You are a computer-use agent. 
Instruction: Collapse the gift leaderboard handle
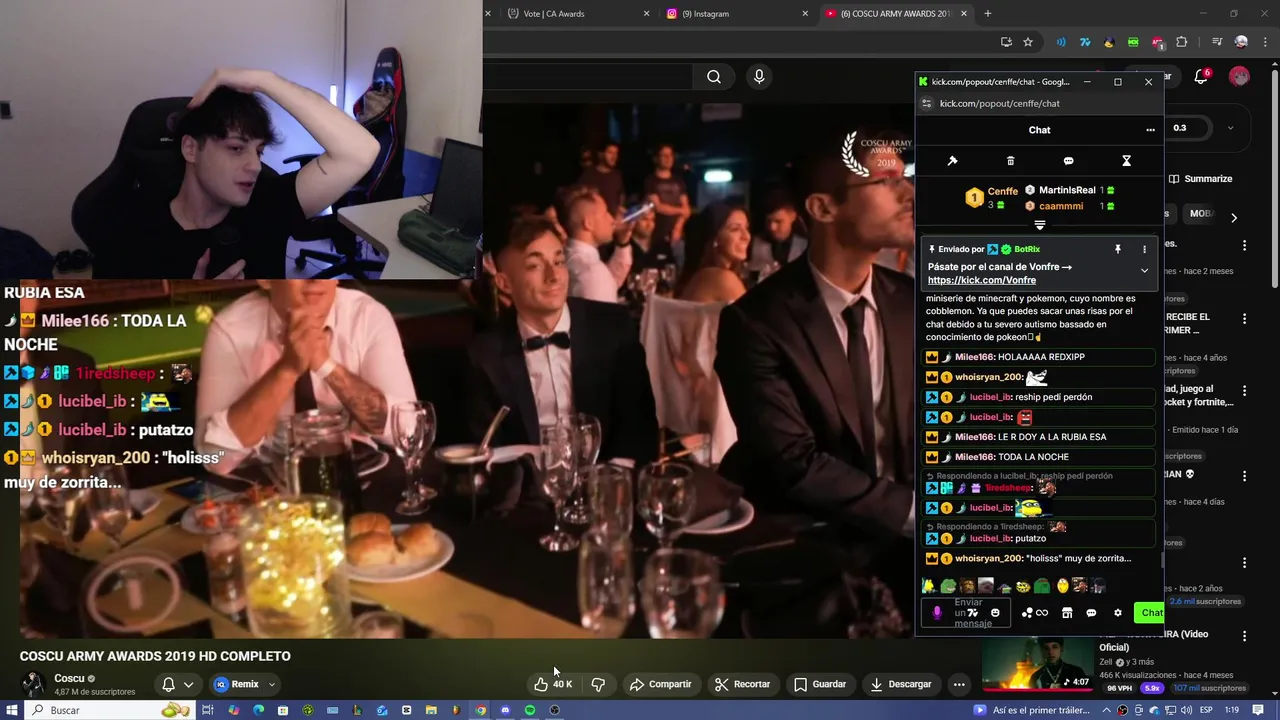[1039, 225]
